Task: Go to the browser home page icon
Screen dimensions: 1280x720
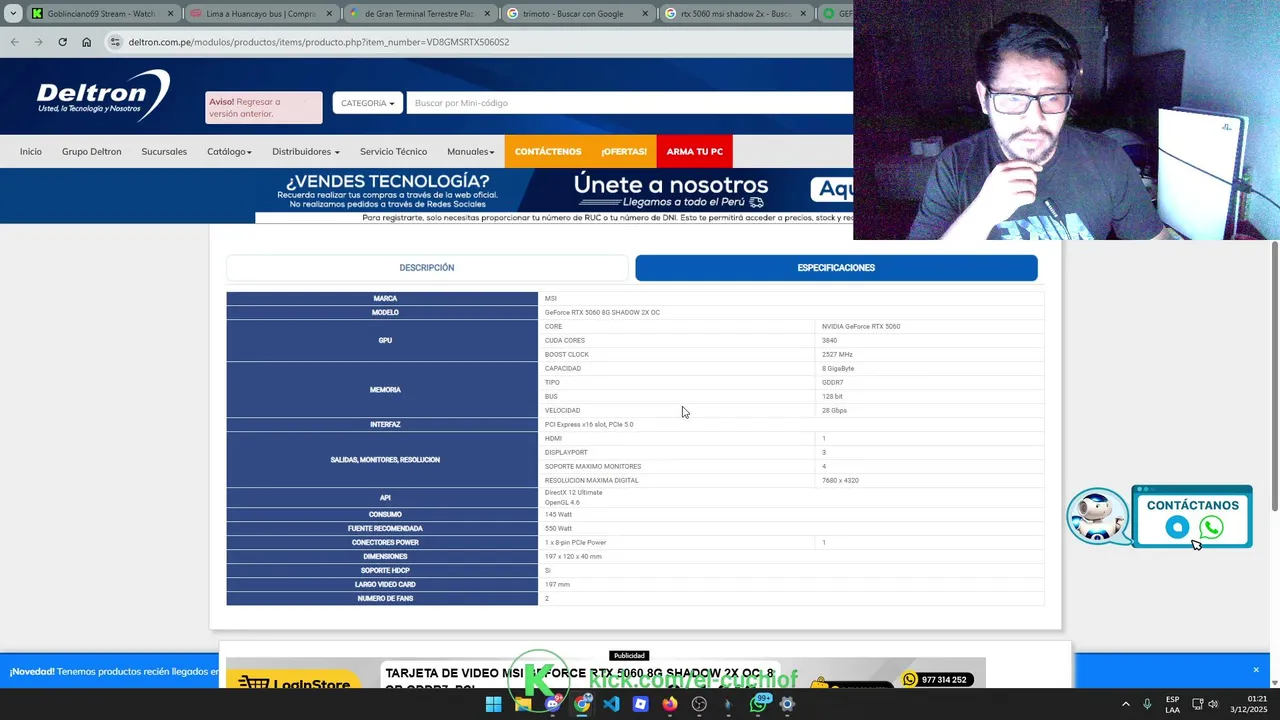Action: 86,42
